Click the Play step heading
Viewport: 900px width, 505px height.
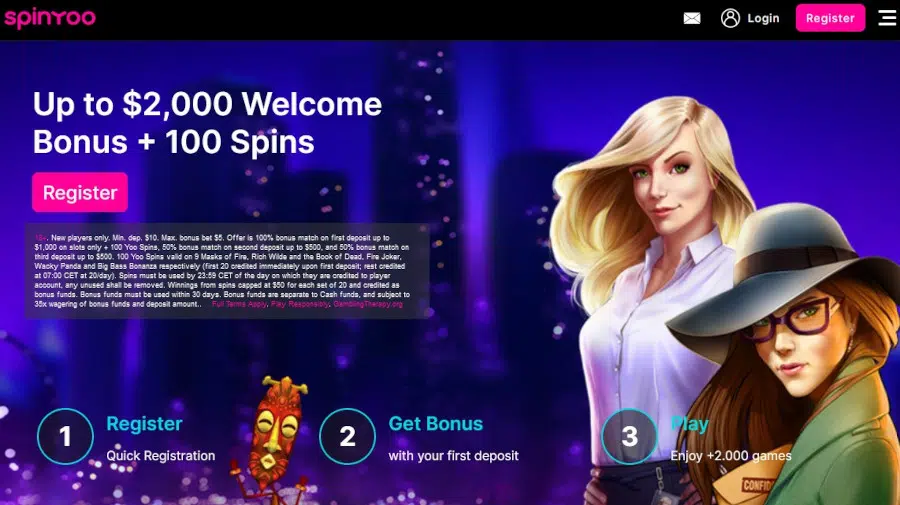tap(689, 424)
